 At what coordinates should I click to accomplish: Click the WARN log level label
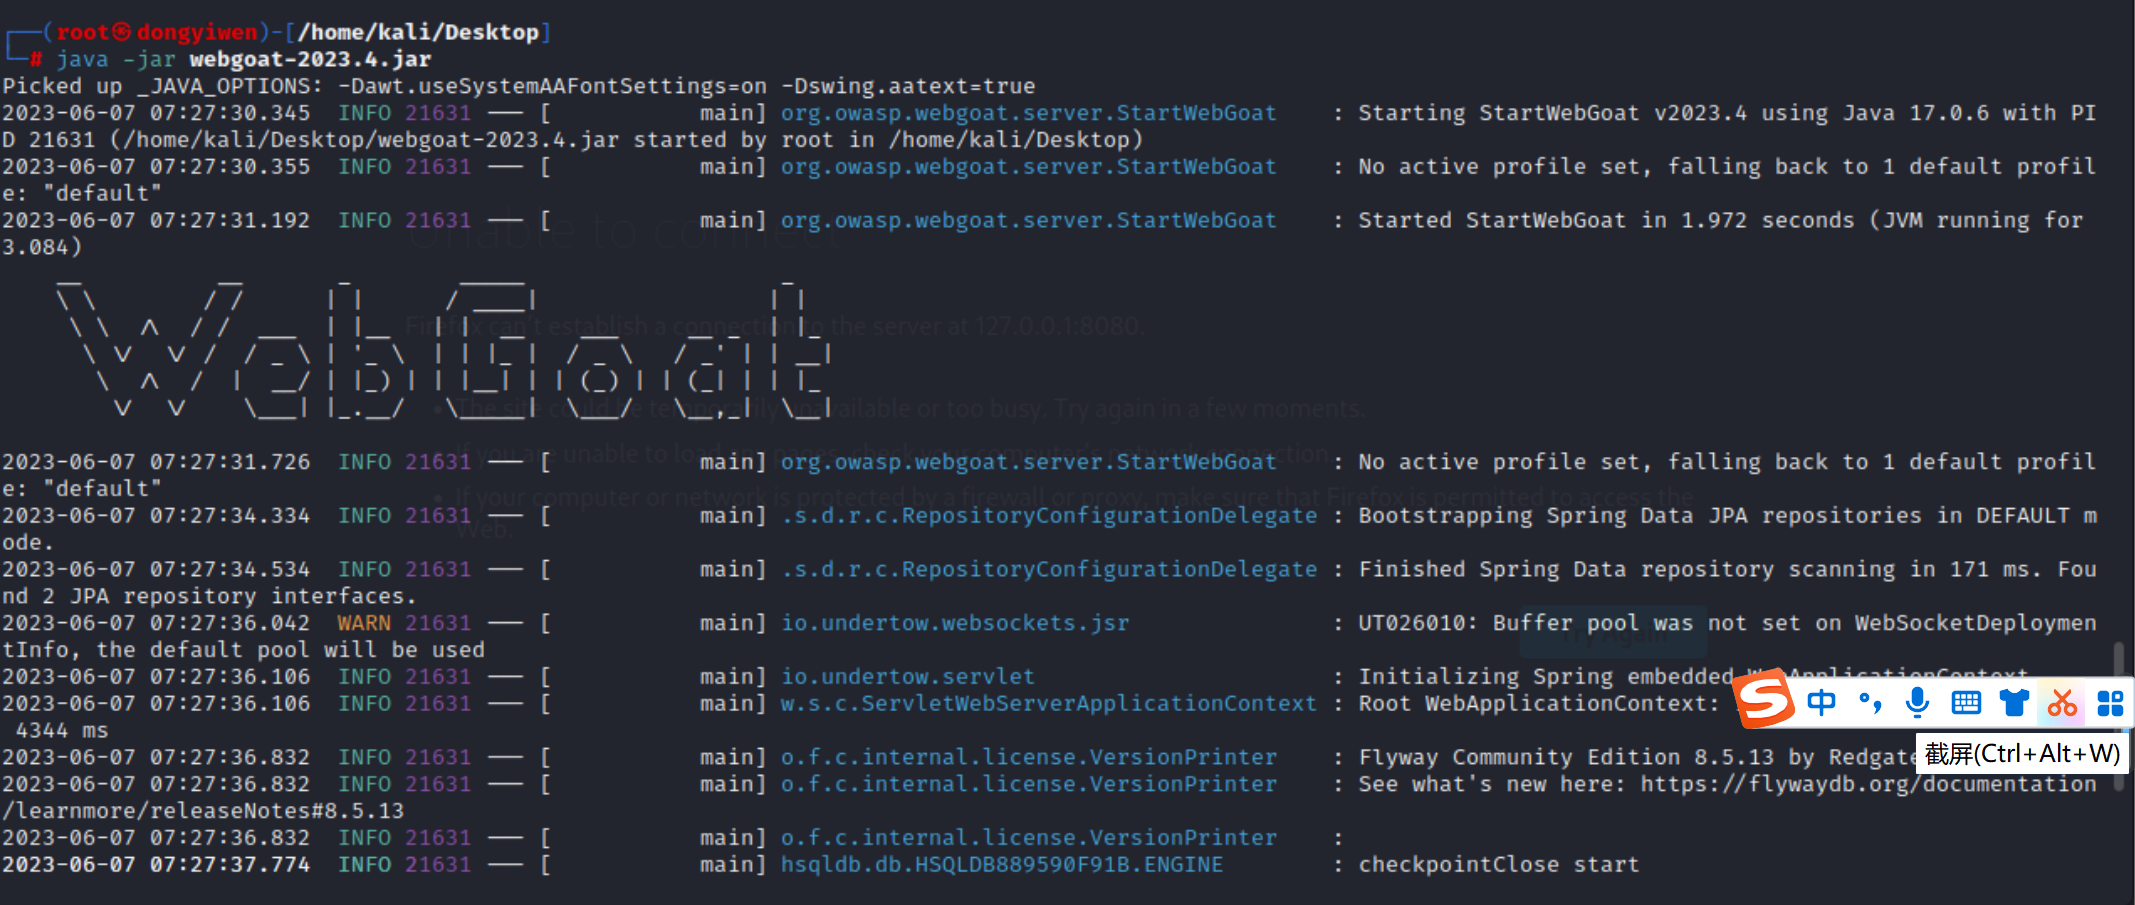coord(364,623)
